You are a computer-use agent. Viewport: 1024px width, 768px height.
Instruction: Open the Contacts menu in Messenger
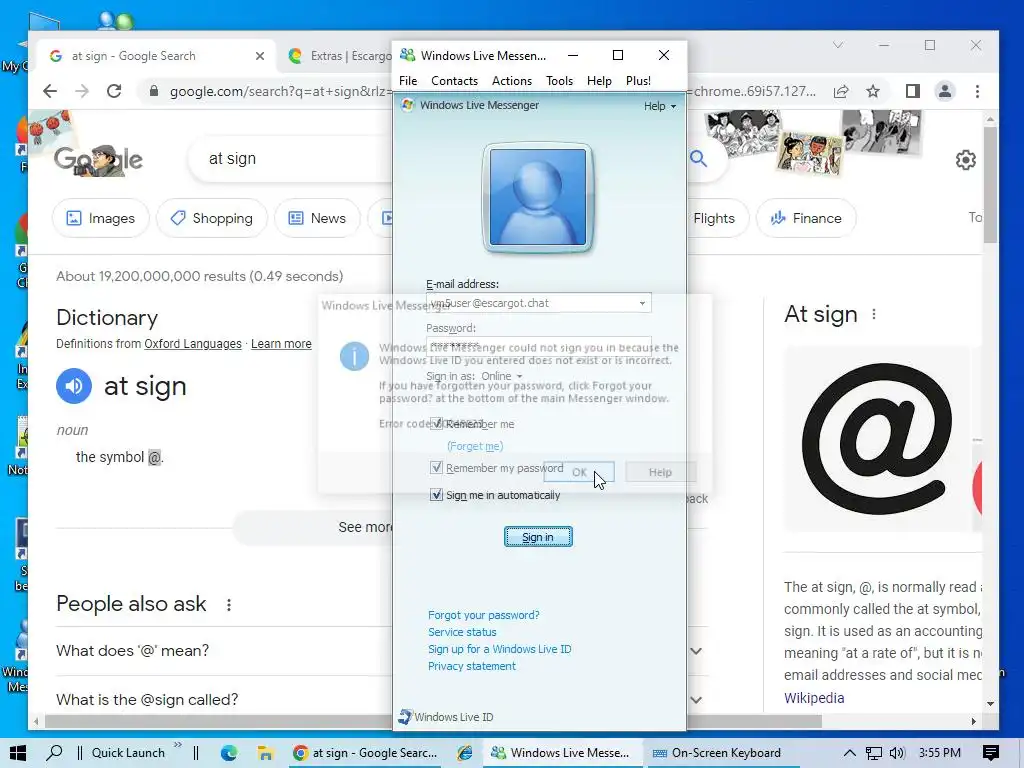(x=454, y=81)
